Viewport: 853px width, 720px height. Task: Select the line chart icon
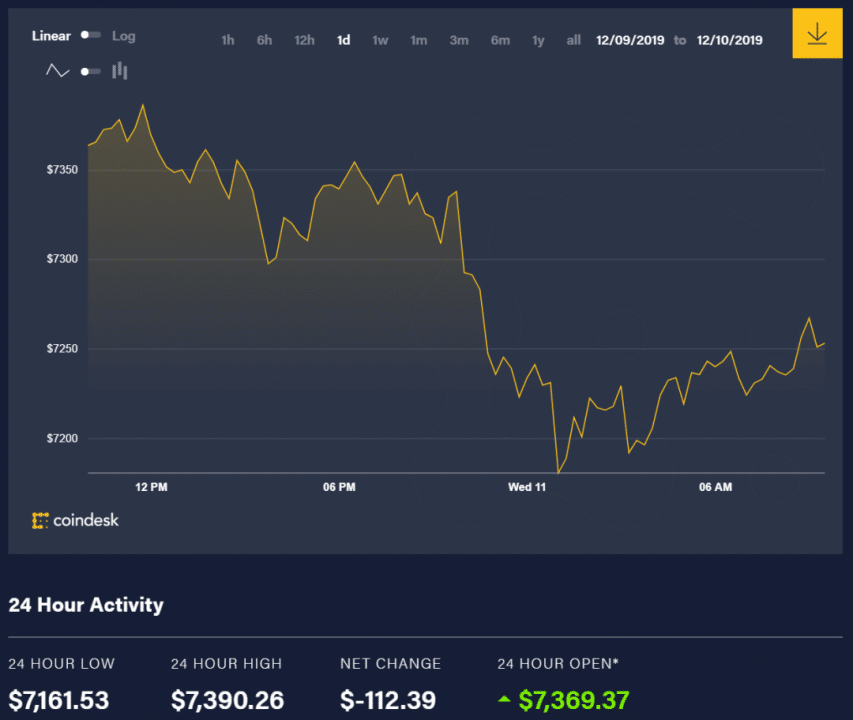pyautogui.click(x=57, y=71)
